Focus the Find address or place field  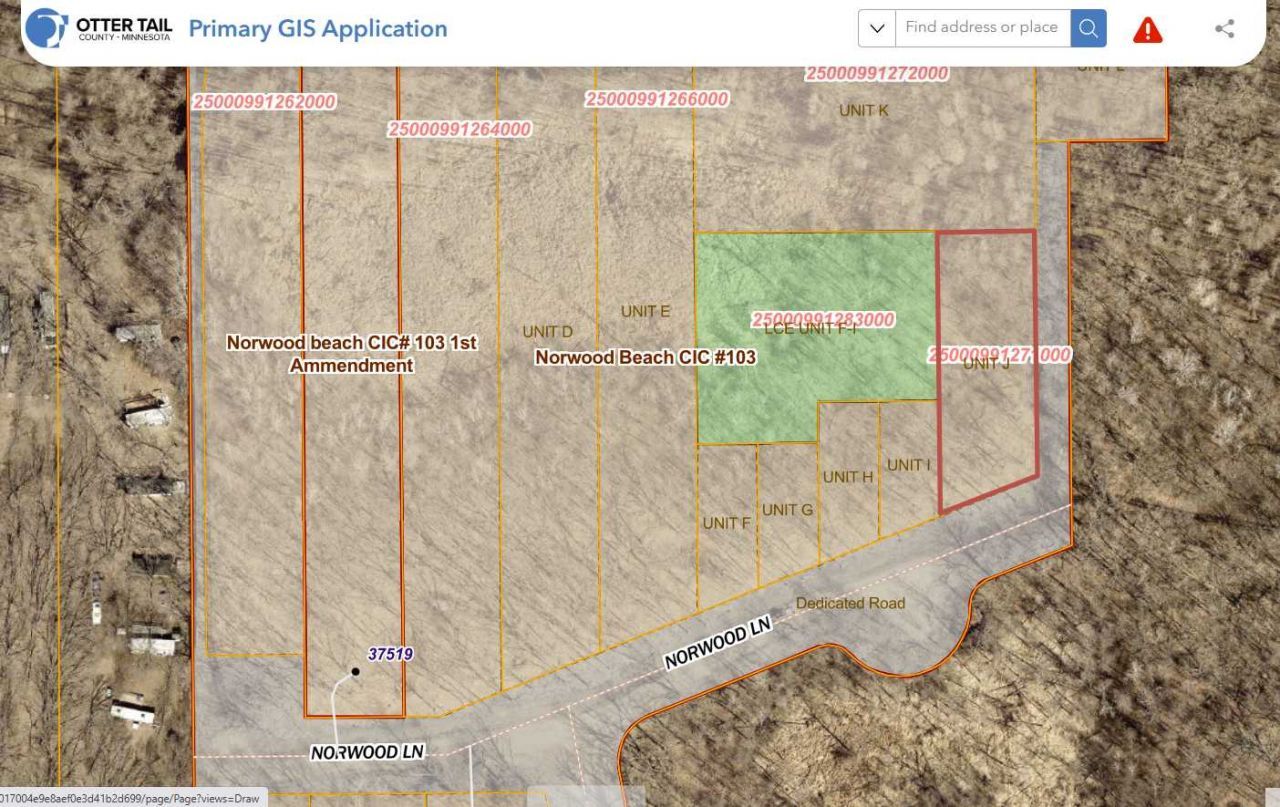[981, 28]
